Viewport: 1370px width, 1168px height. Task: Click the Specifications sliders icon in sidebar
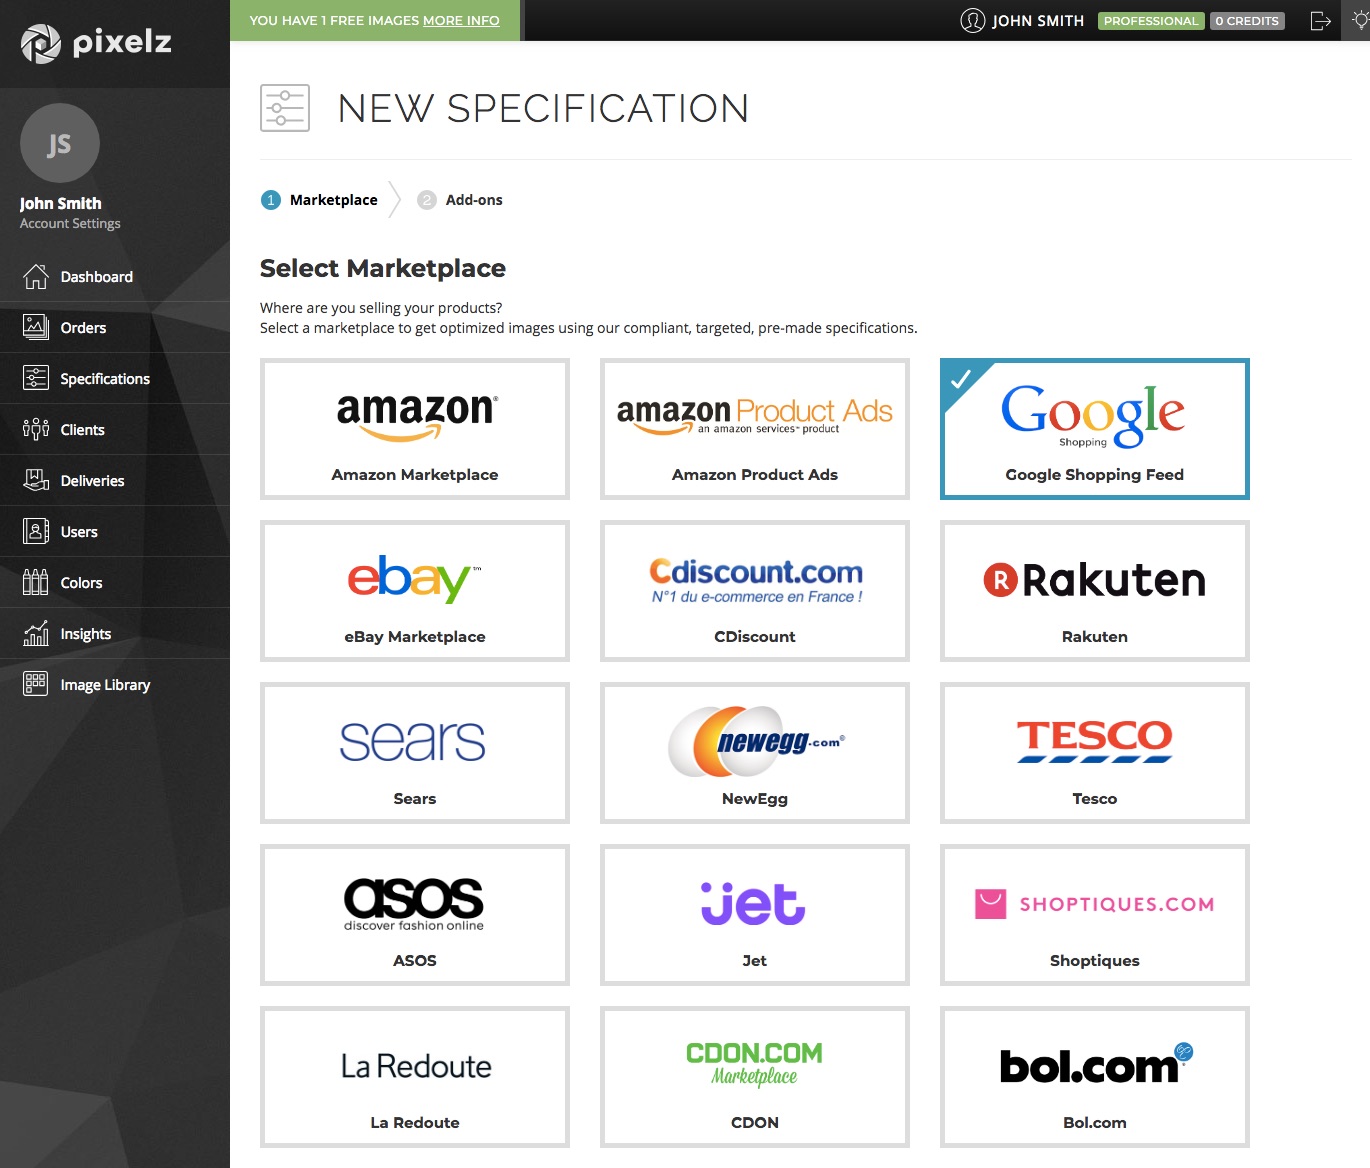click(x=36, y=378)
